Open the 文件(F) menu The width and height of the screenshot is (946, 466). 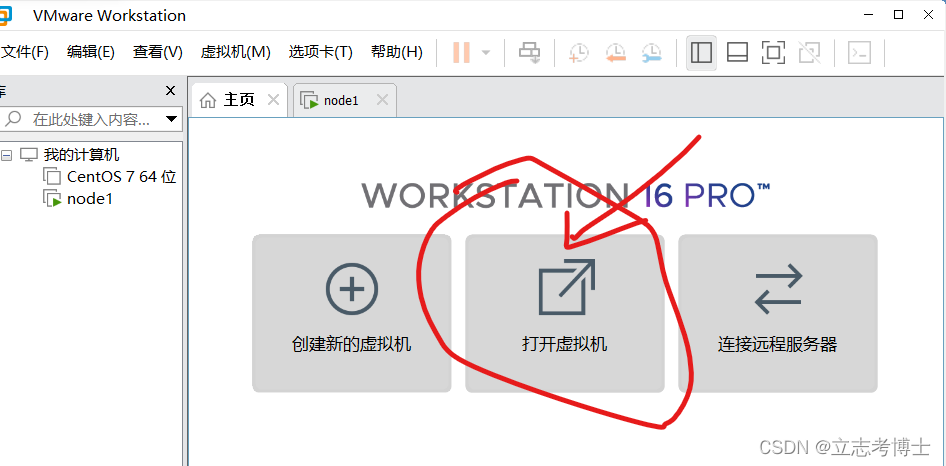click(24, 52)
